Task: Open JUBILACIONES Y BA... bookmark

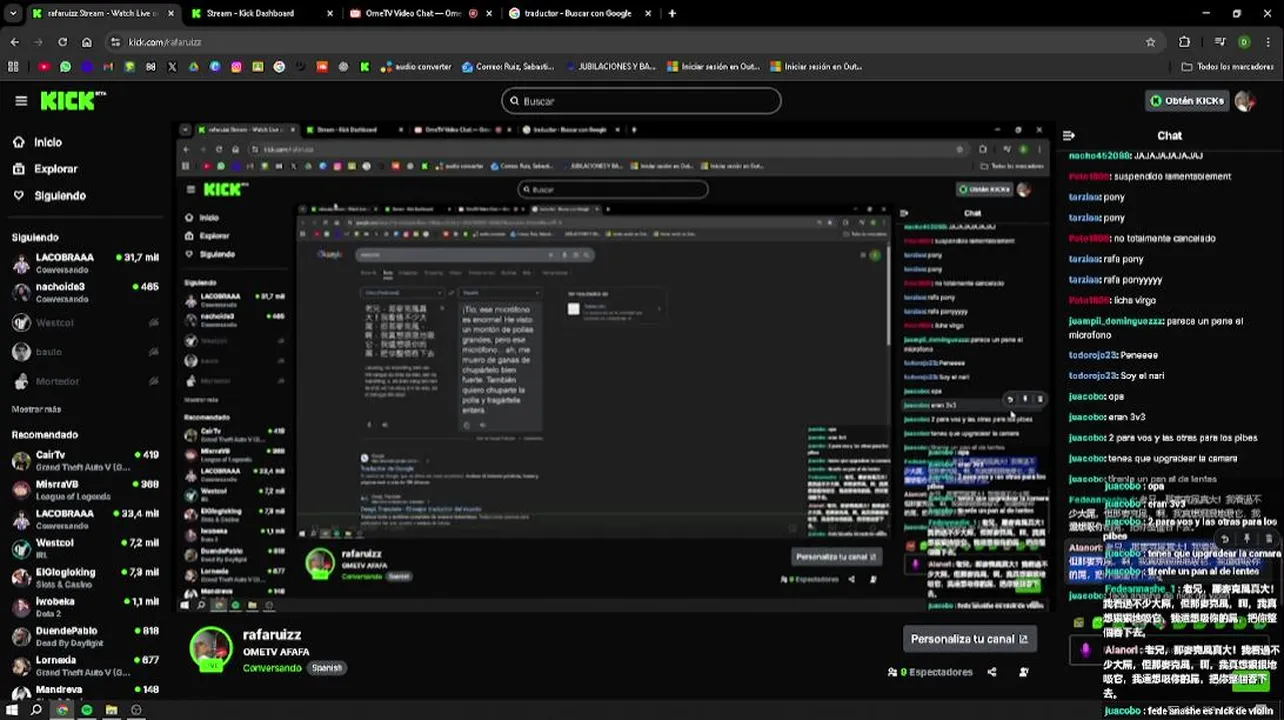Action: 609,67
